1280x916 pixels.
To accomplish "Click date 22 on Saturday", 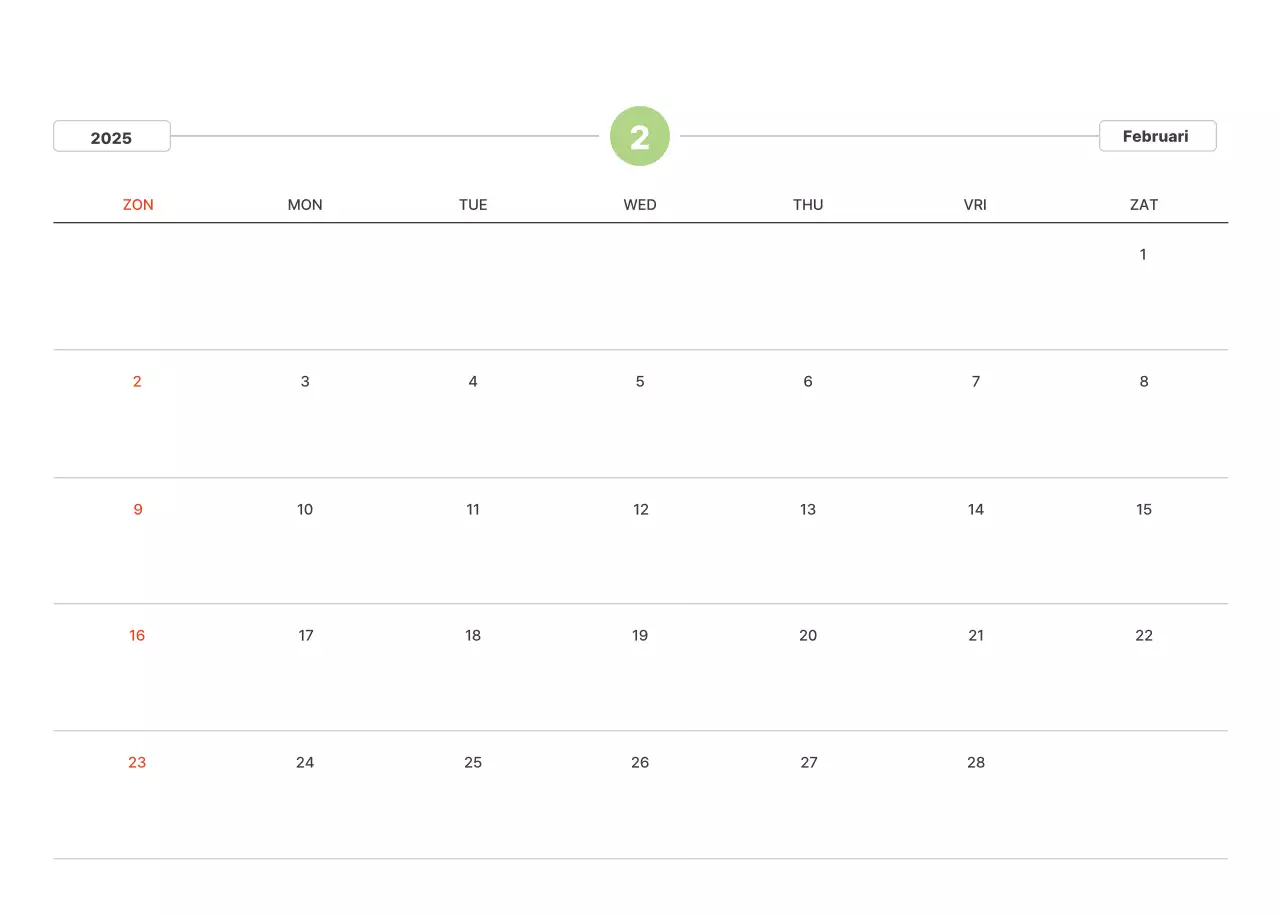I will pos(1144,635).
